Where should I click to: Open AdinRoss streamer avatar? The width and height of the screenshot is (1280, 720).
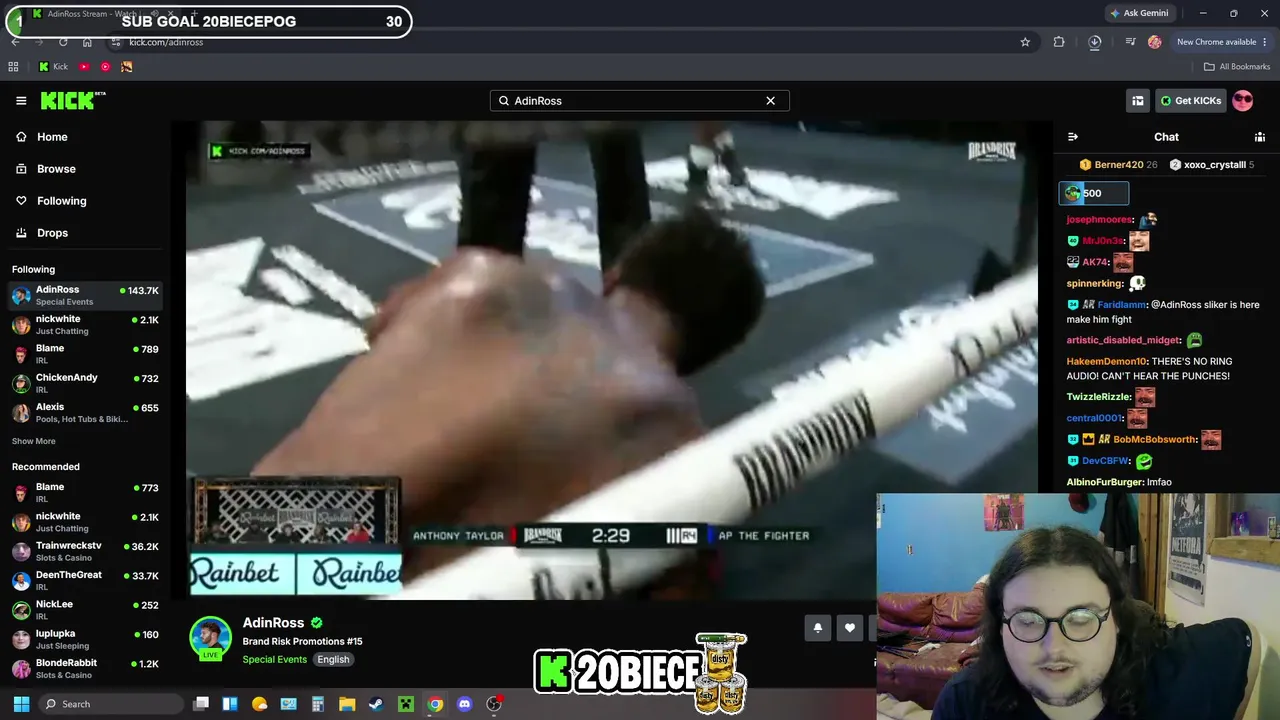(x=210, y=639)
